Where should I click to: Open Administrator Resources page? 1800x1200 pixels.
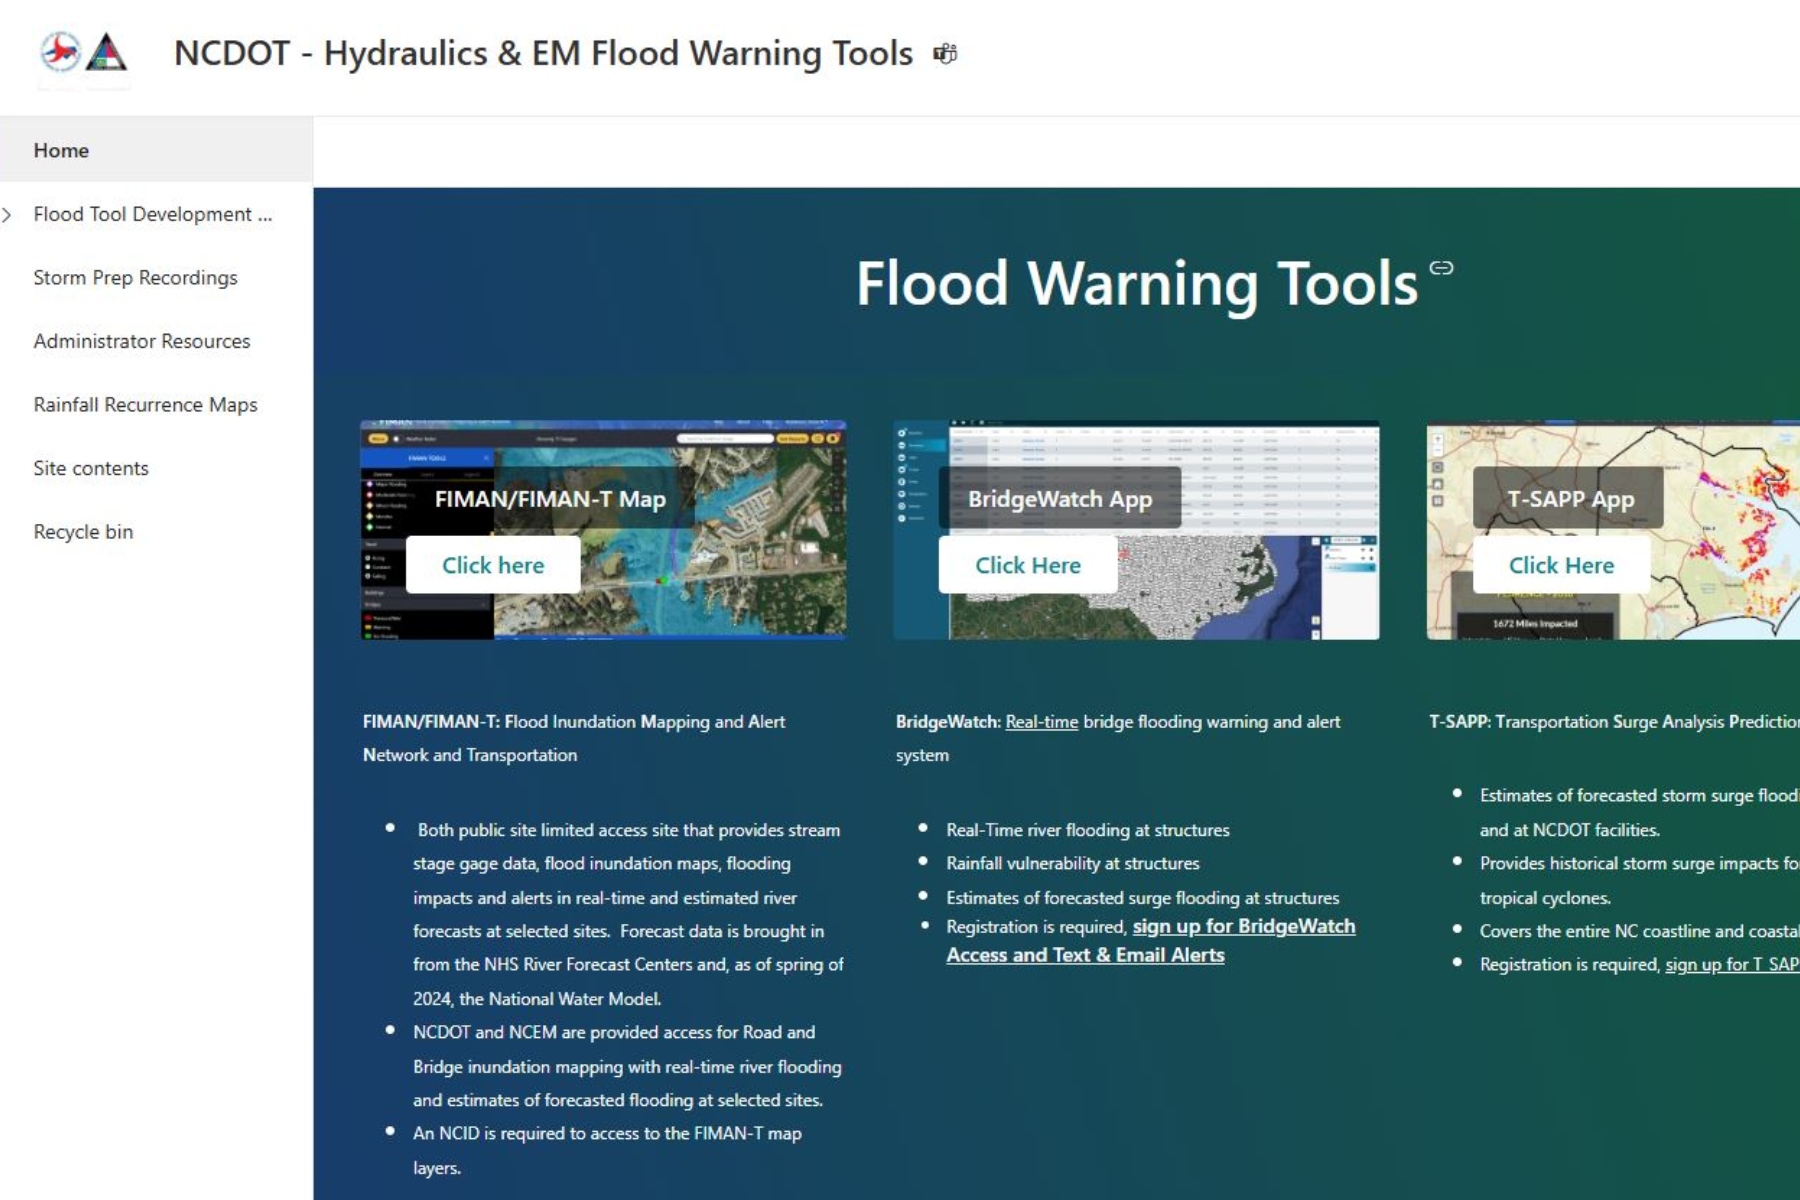[142, 341]
